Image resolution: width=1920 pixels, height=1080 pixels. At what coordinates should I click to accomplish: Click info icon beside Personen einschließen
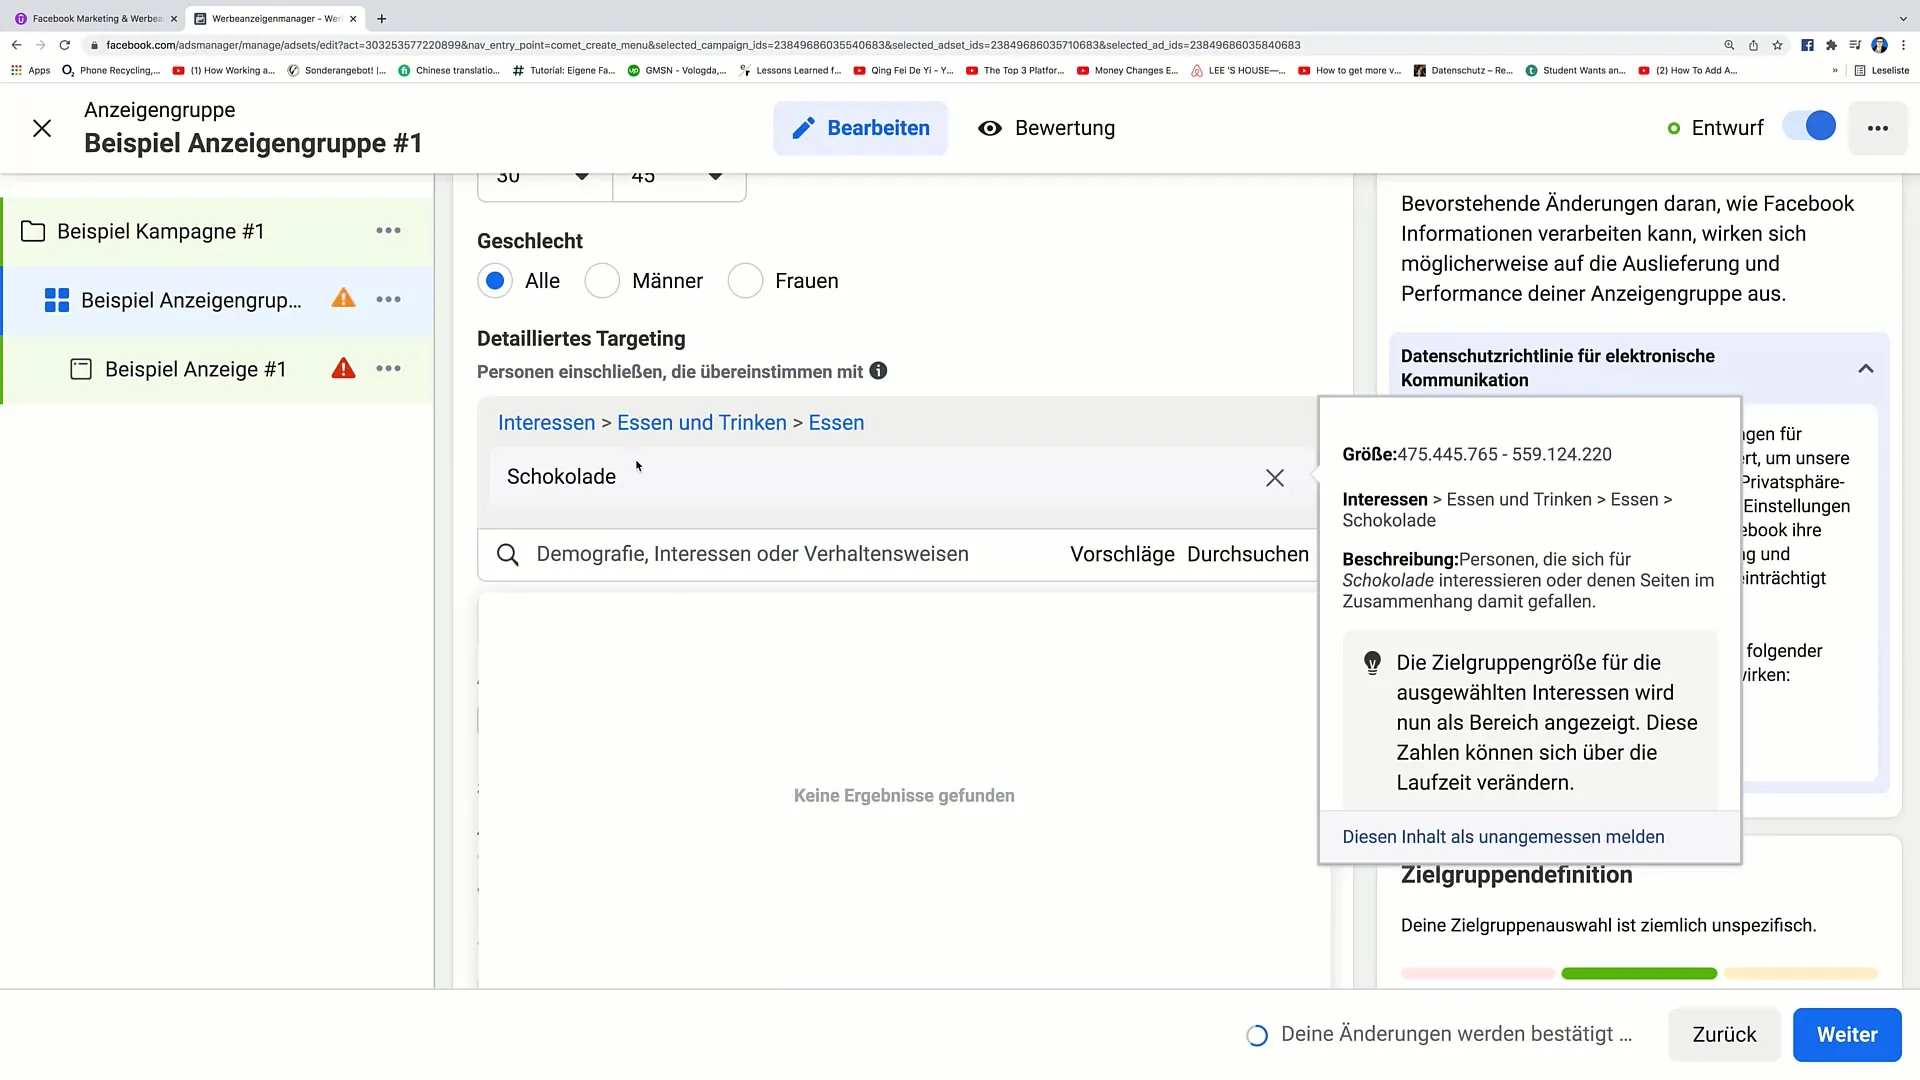coord(878,371)
